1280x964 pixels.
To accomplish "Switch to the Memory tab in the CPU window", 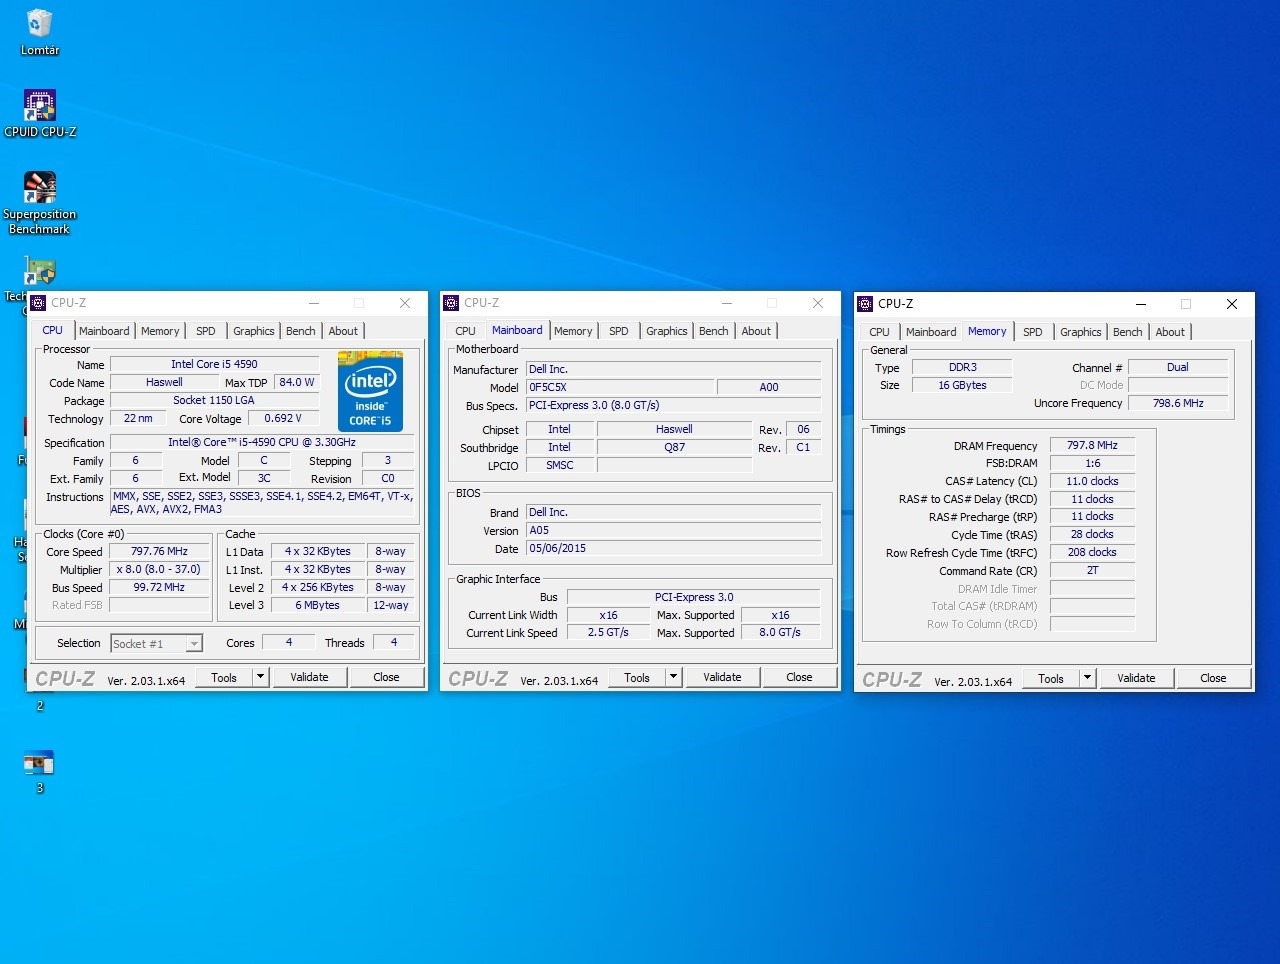I will [160, 331].
